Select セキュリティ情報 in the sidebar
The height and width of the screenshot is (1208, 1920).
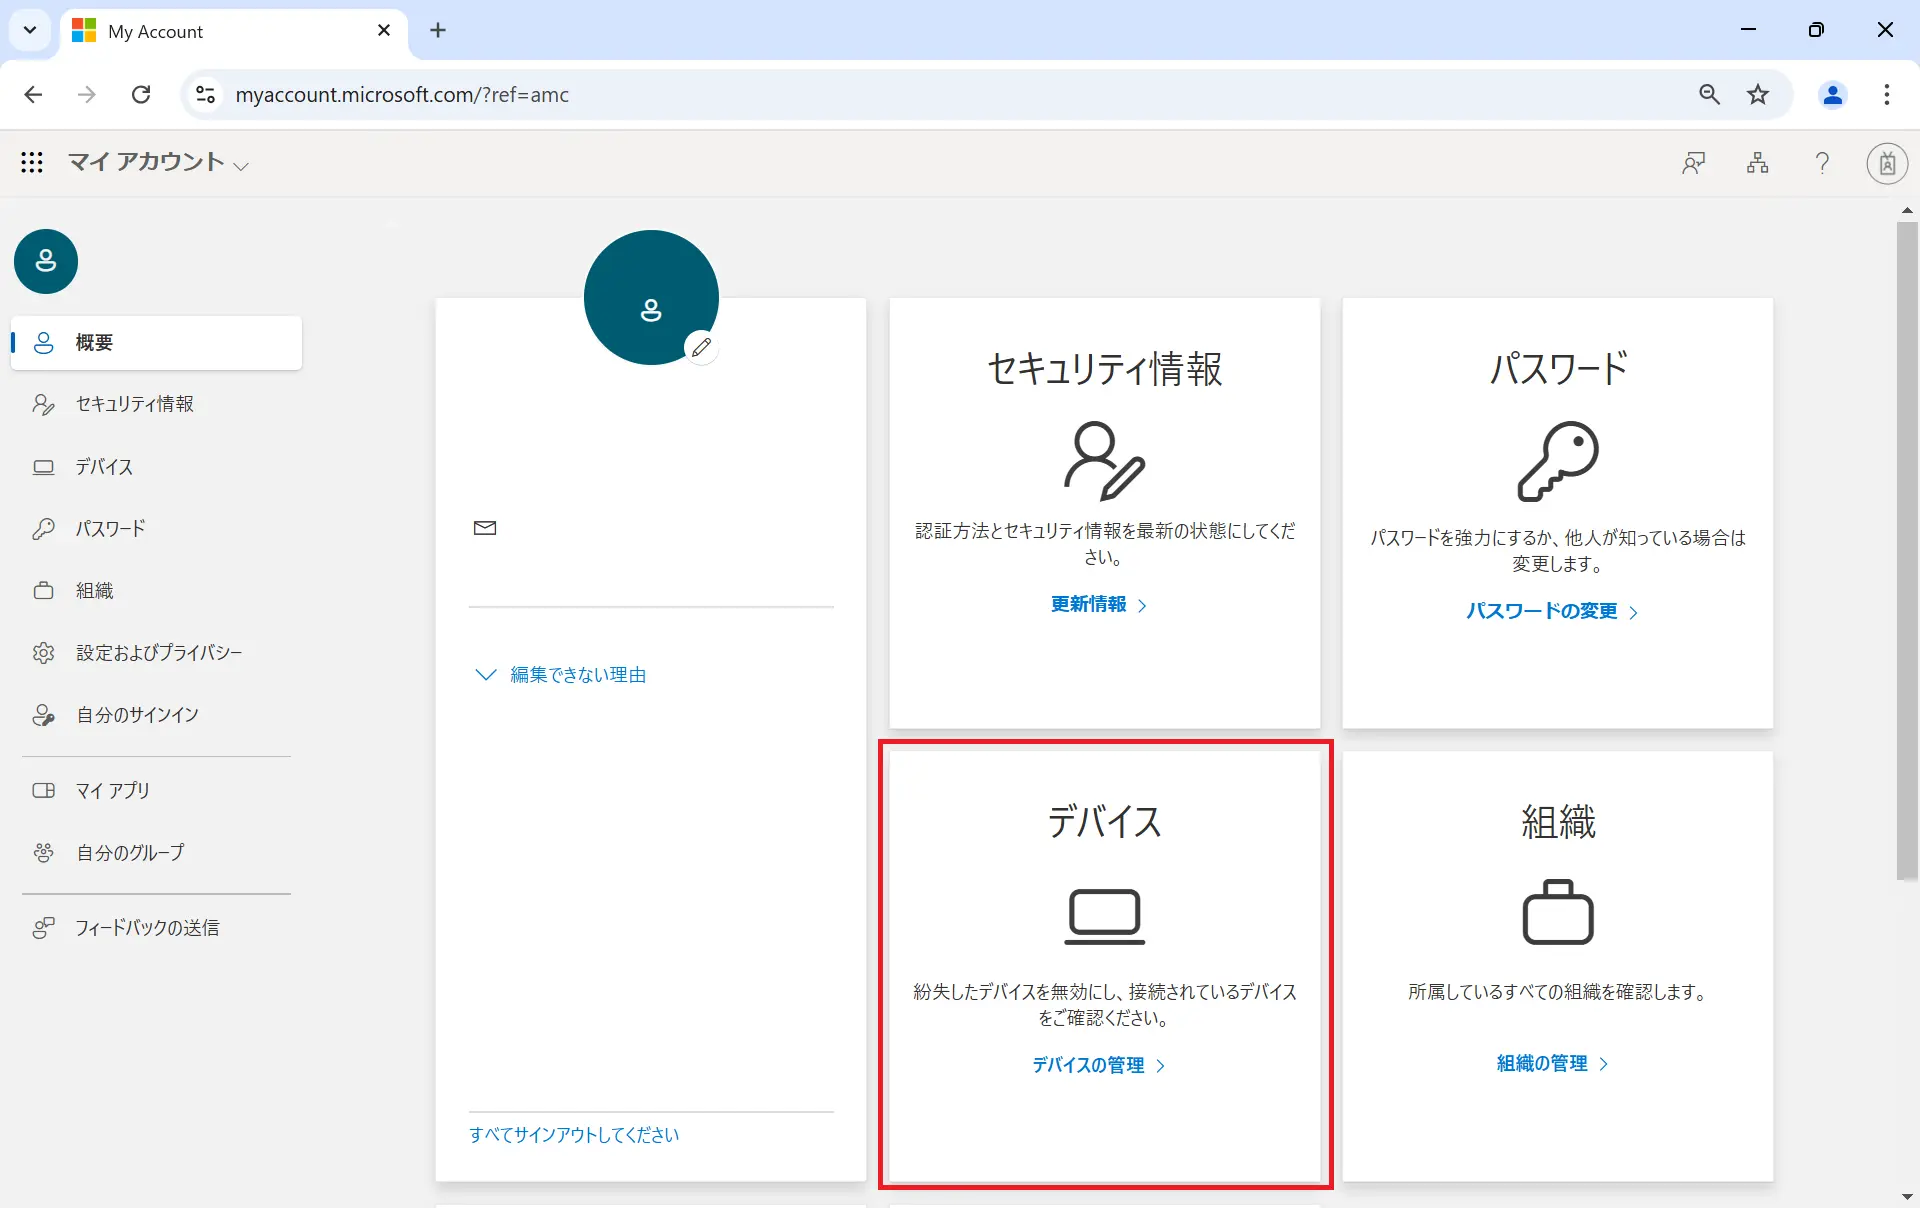[x=134, y=404]
